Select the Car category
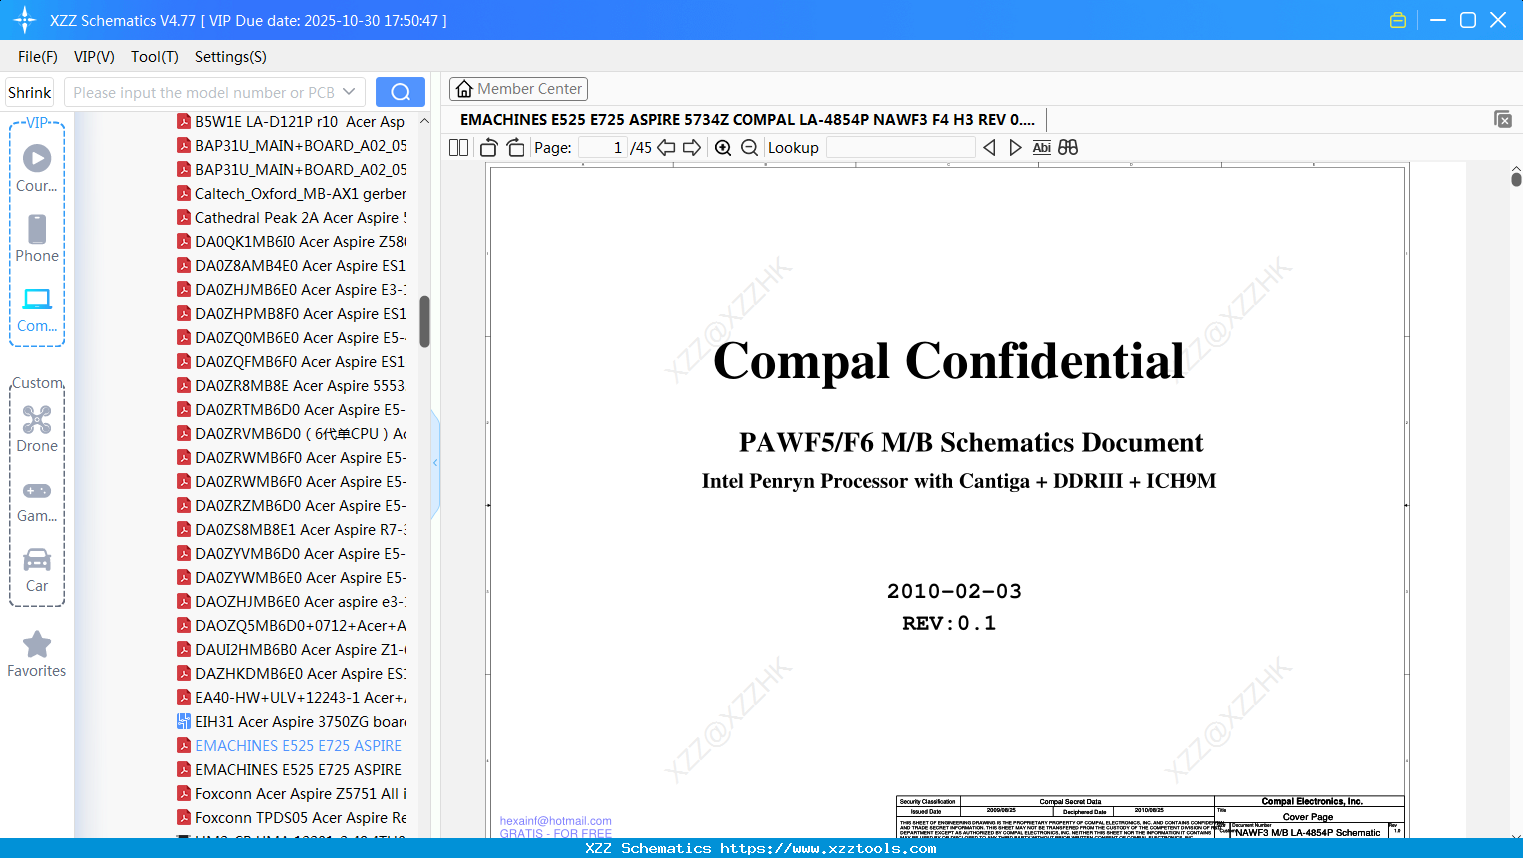Screen dimensions: 1523x858 pos(37,570)
